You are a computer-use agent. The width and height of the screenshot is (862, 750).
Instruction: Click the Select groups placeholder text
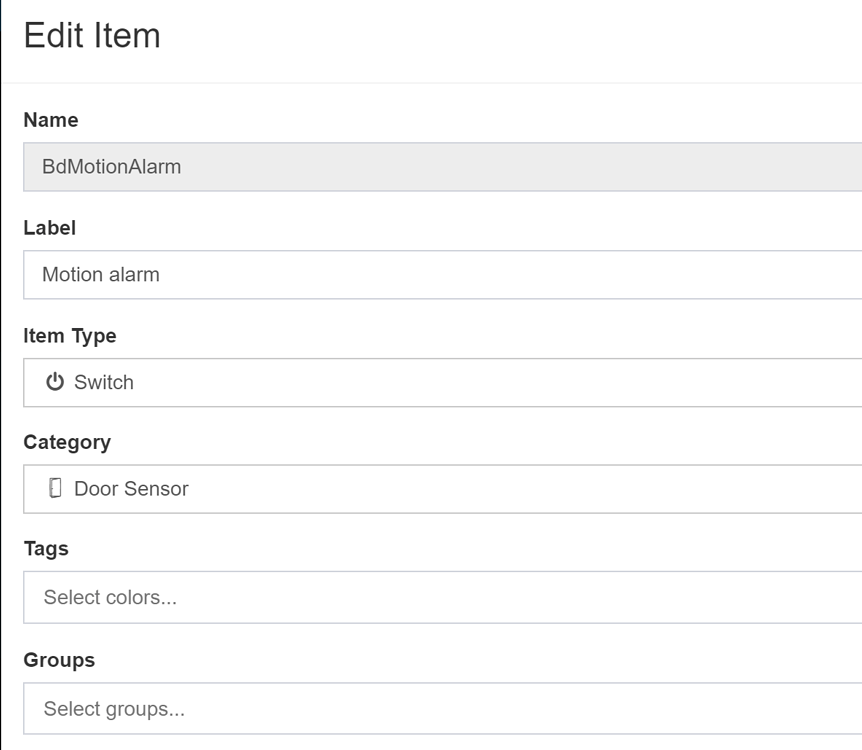(x=114, y=709)
